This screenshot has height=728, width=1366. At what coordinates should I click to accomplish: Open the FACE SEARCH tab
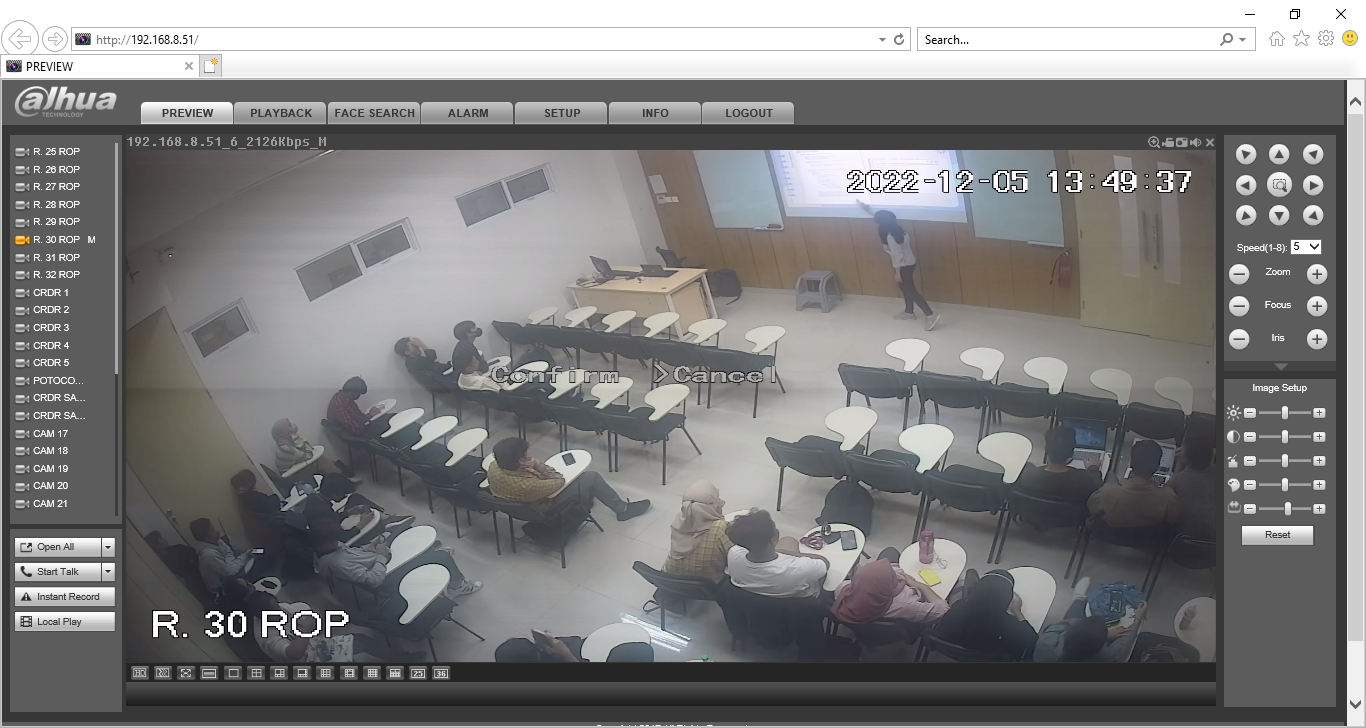click(x=374, y=113)
